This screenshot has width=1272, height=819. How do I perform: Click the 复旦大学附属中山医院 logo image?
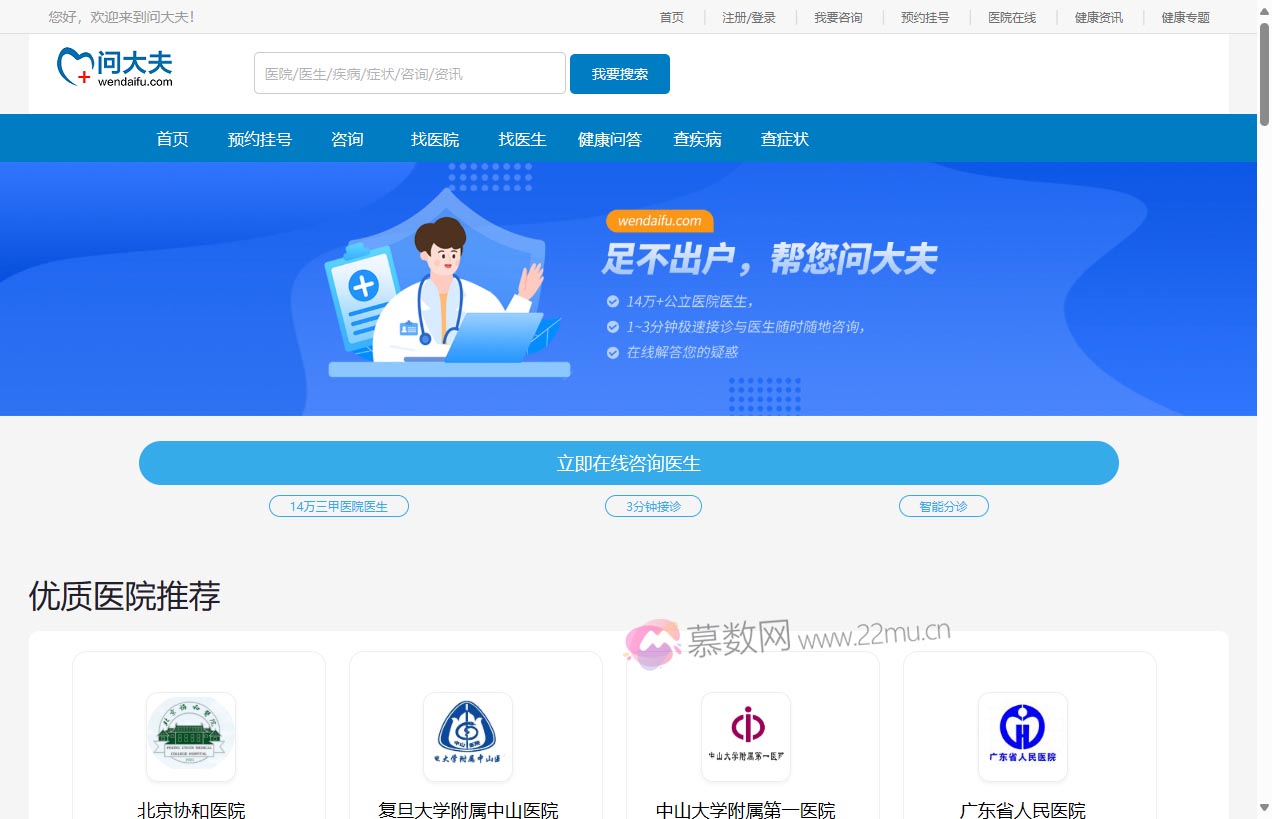click(x=468, y=737)
